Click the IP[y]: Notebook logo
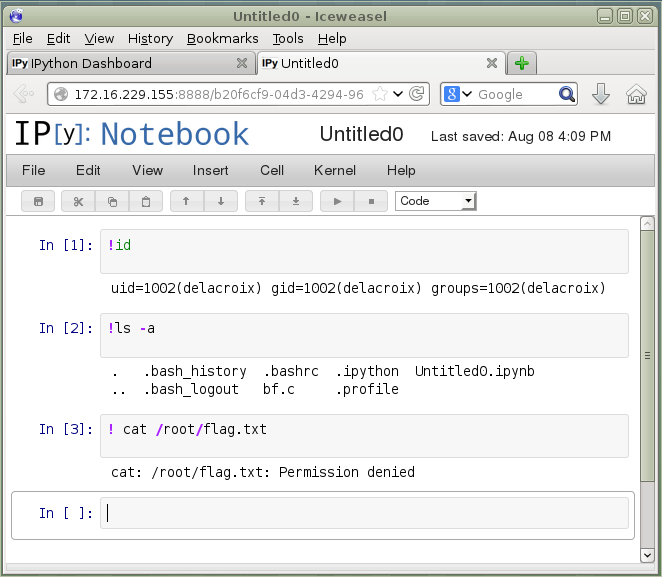The width and height of the screenshot is (662, 577). click(x=132, y=134)
